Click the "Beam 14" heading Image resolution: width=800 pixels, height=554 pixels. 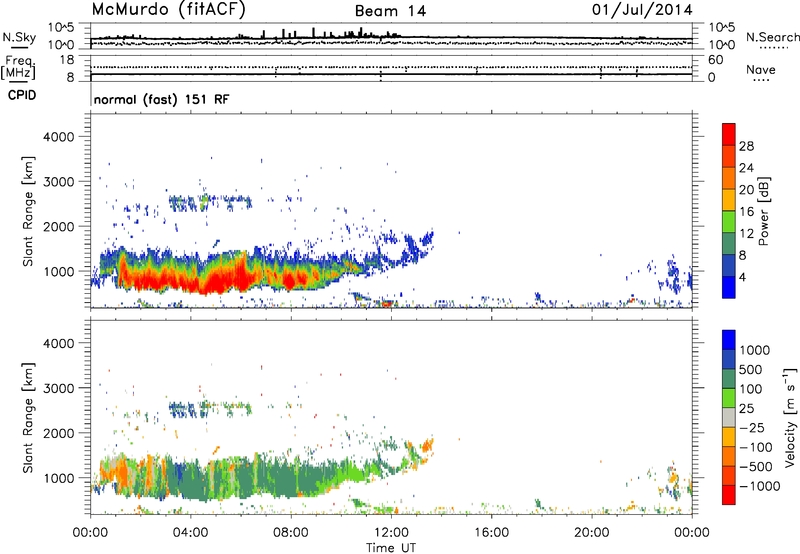pos(390,11)
